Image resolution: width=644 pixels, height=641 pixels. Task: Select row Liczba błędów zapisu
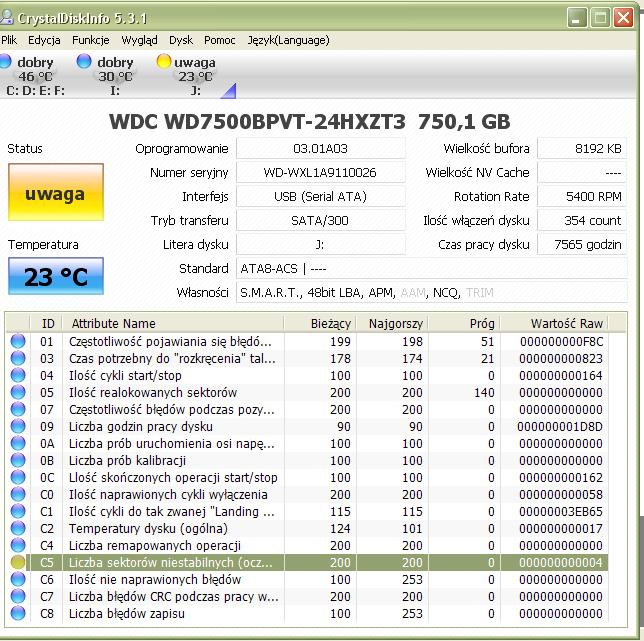[307, 613]
